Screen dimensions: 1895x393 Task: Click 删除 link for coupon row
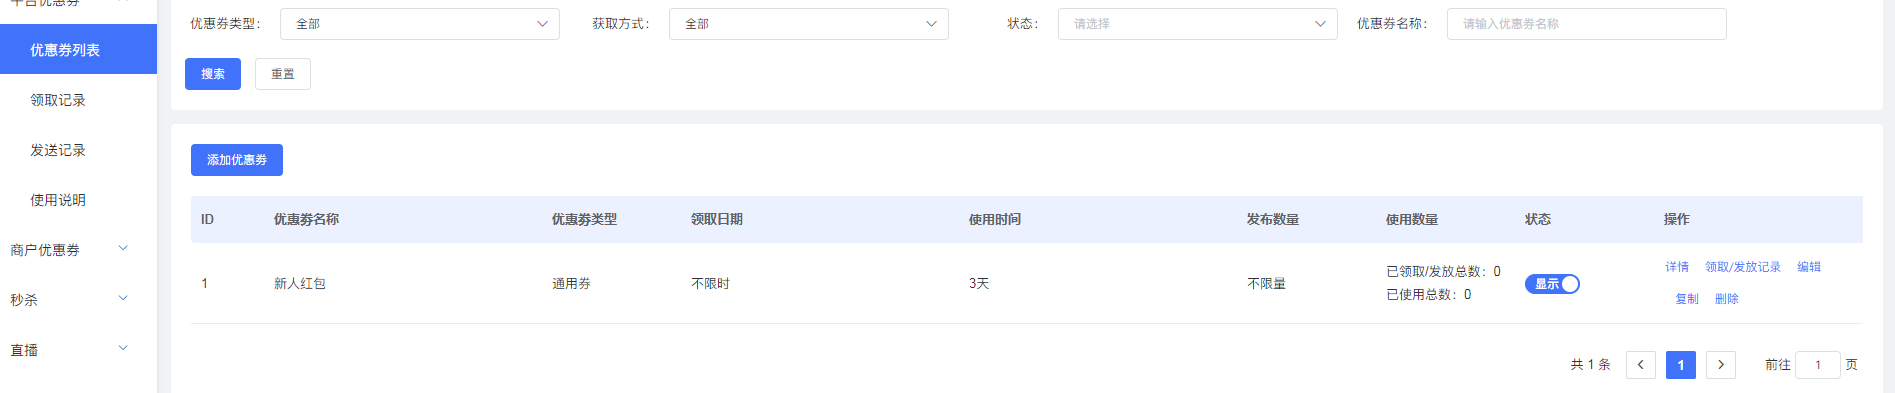point(1727,299)
